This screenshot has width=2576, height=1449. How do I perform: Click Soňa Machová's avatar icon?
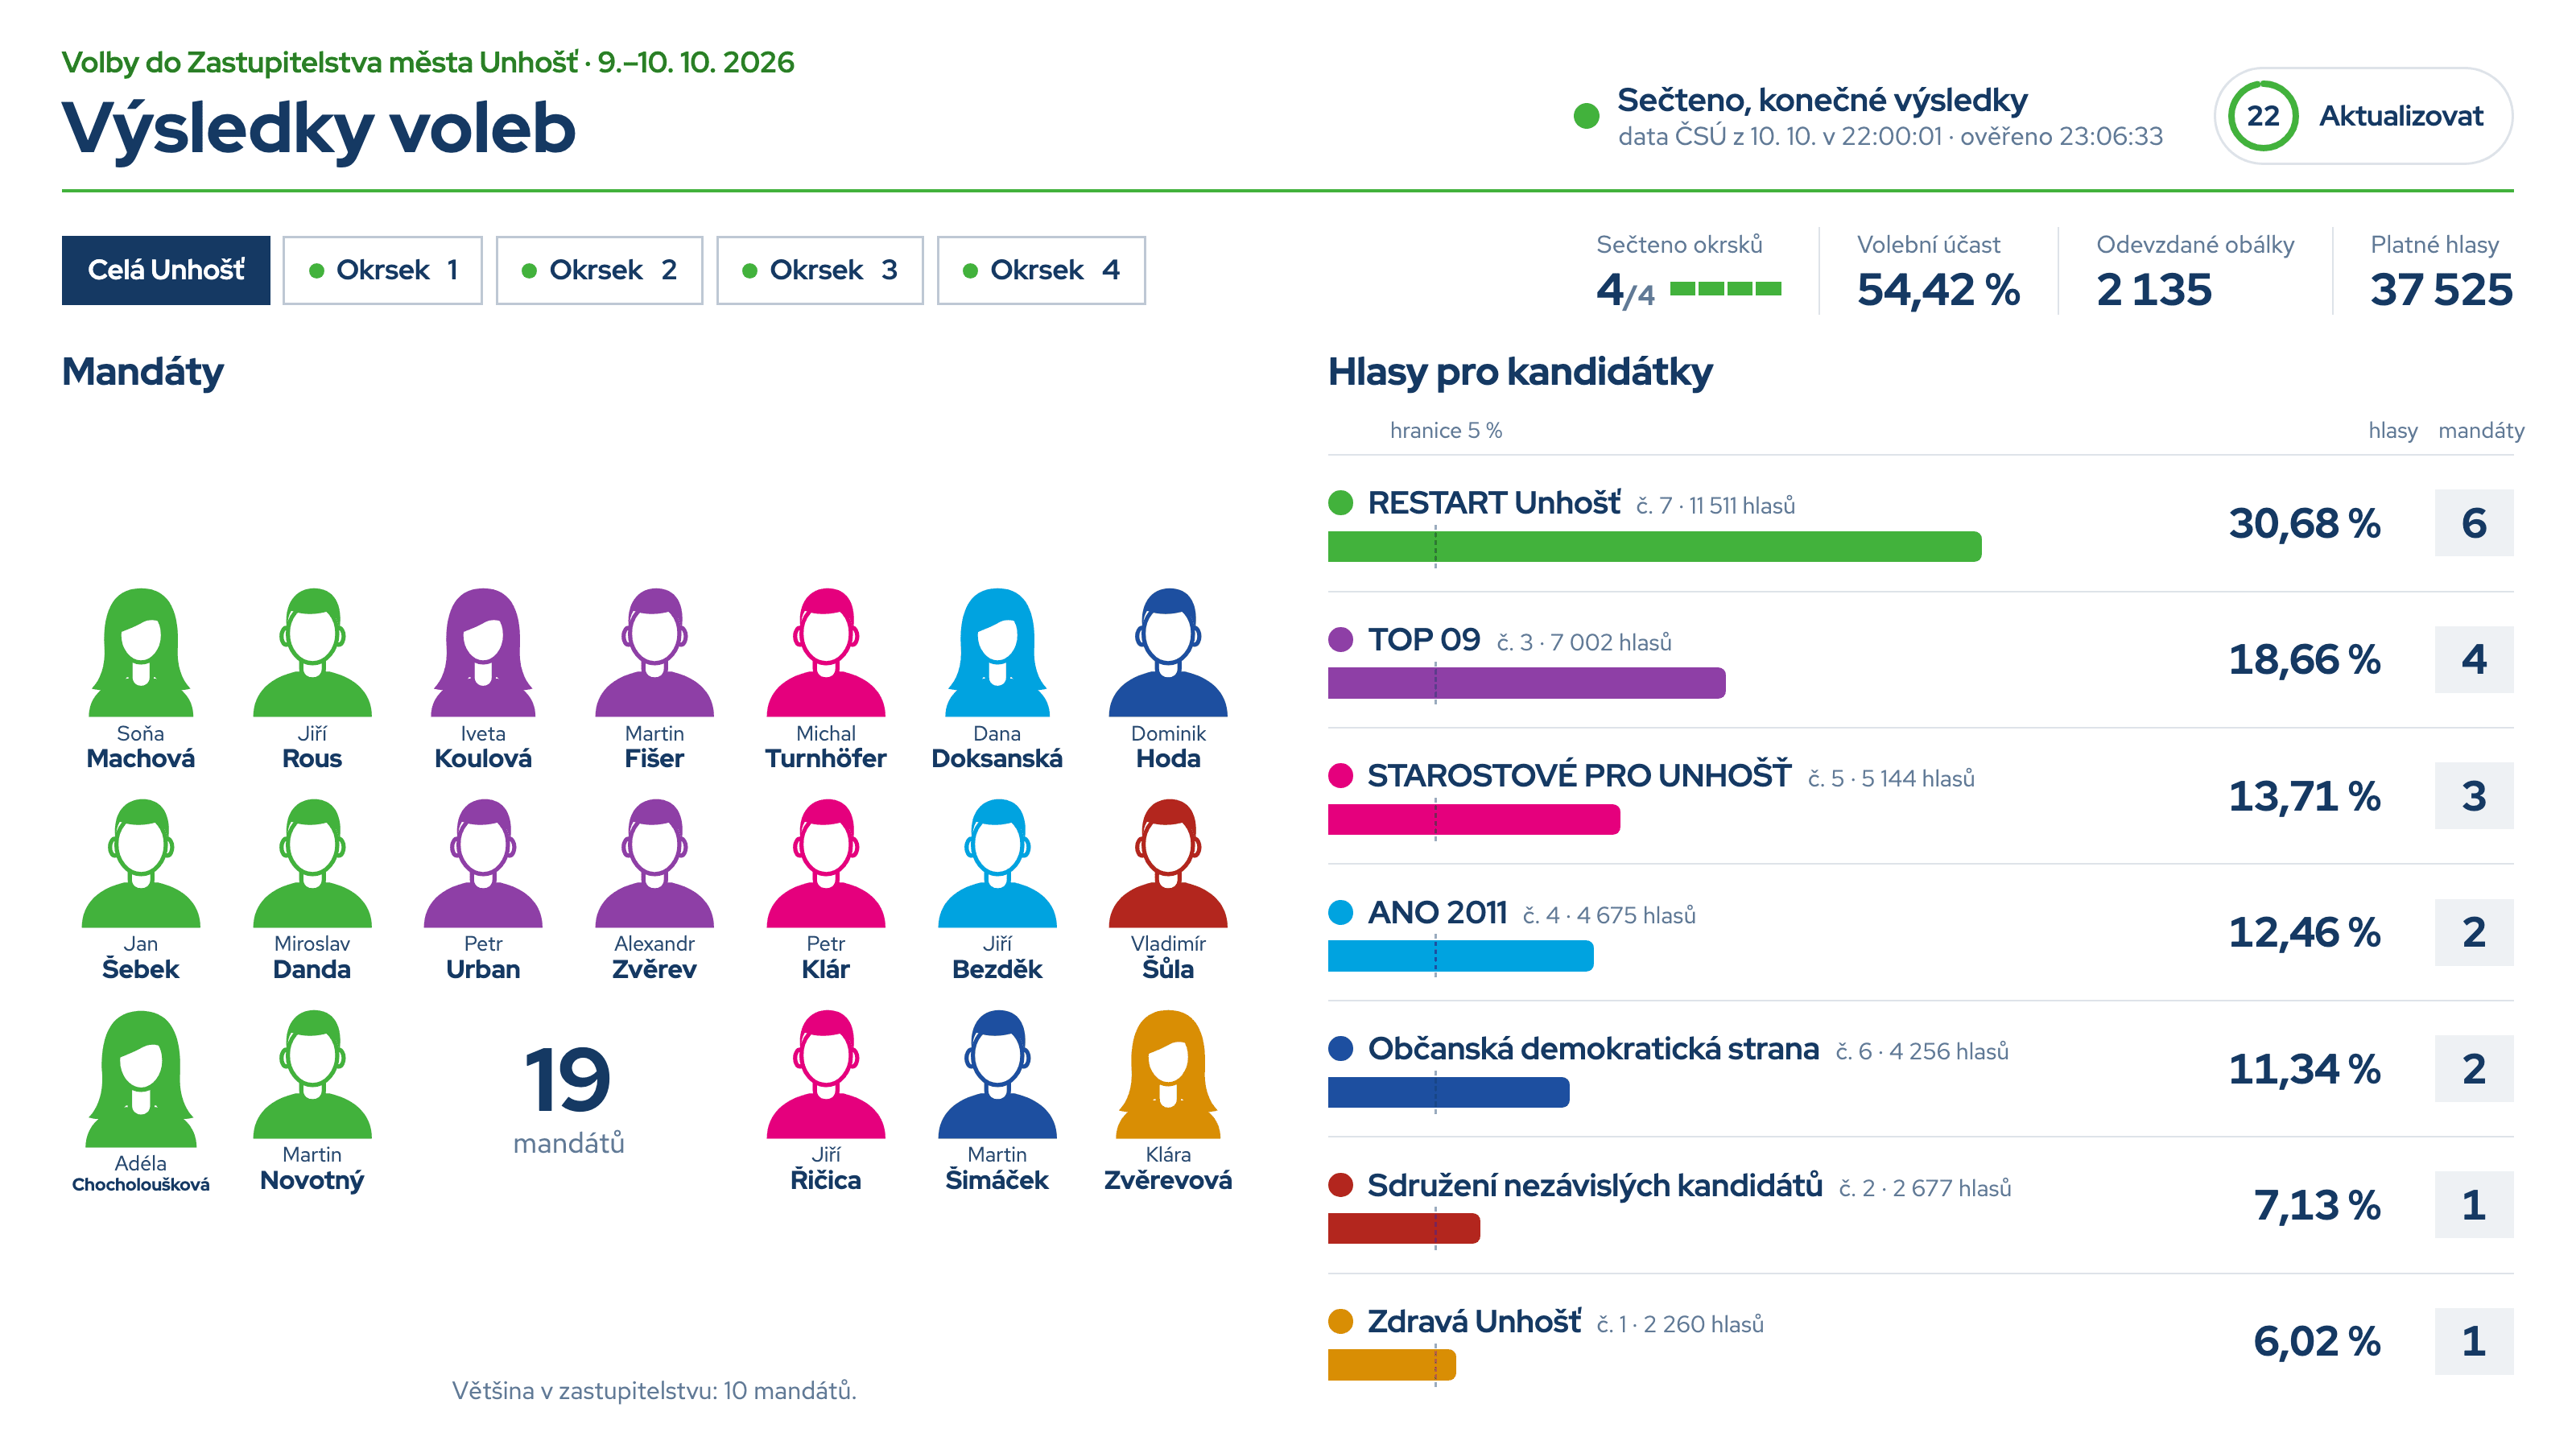point(141,652)
